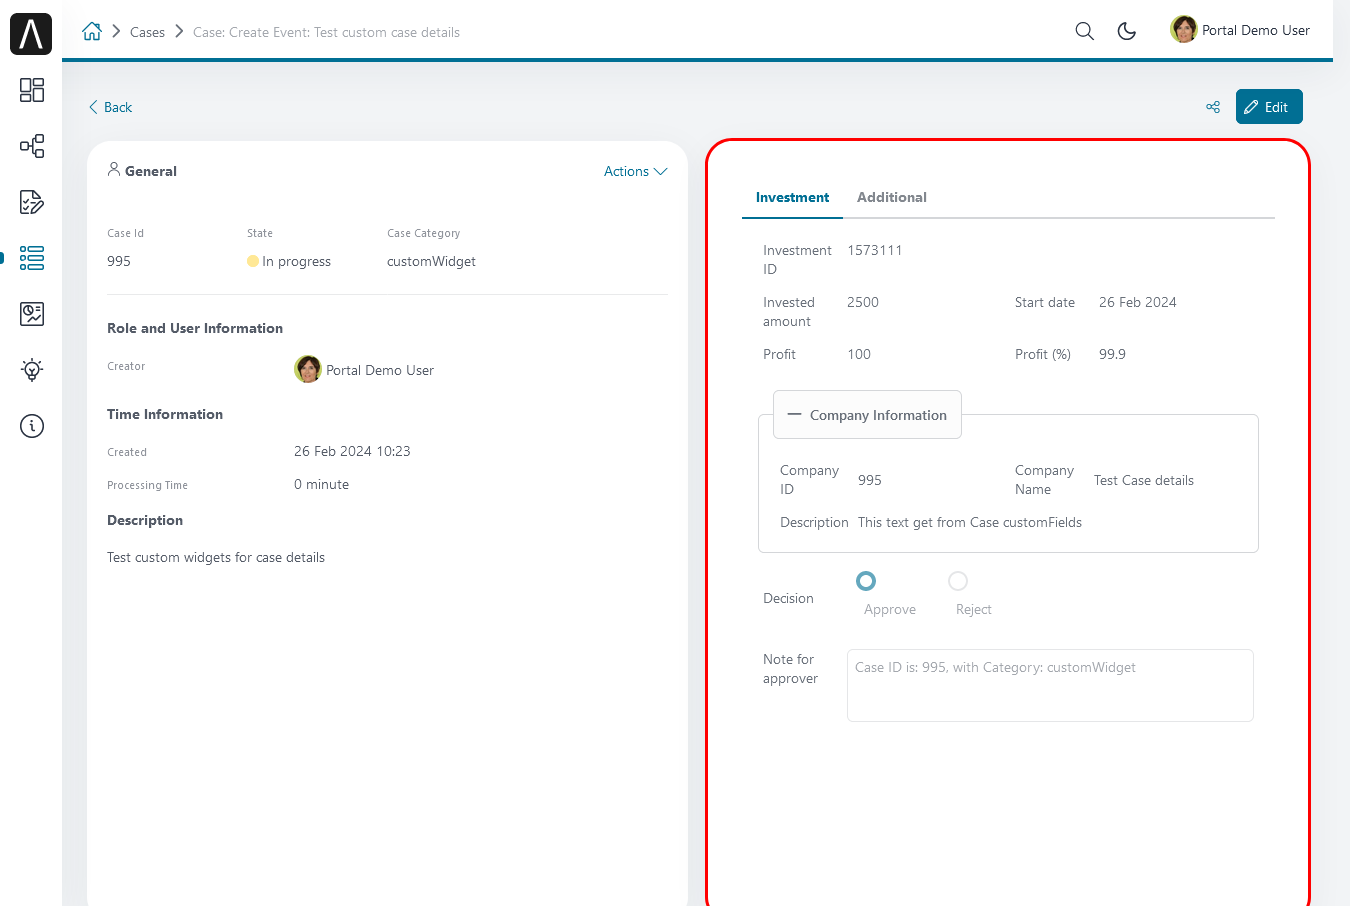
Task: Click the Note for approver field
Action: 1050,685
